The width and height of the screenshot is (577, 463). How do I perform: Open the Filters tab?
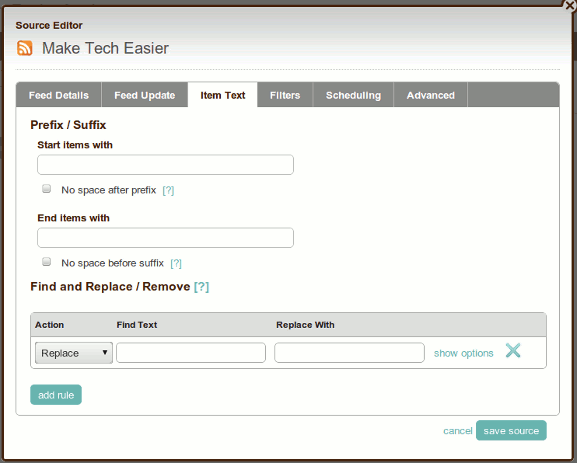[285, 95]
